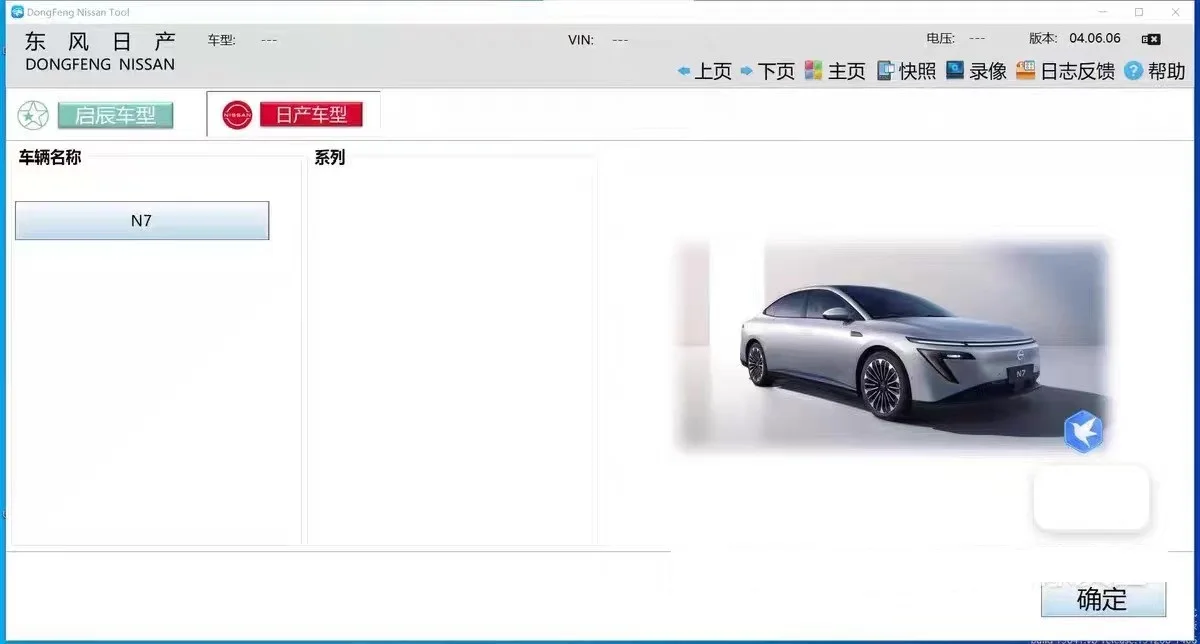The width and height of the screenshot is (1200, 644).
Task: Switch to the 启辰车型 tab
Action: point(115,115)
